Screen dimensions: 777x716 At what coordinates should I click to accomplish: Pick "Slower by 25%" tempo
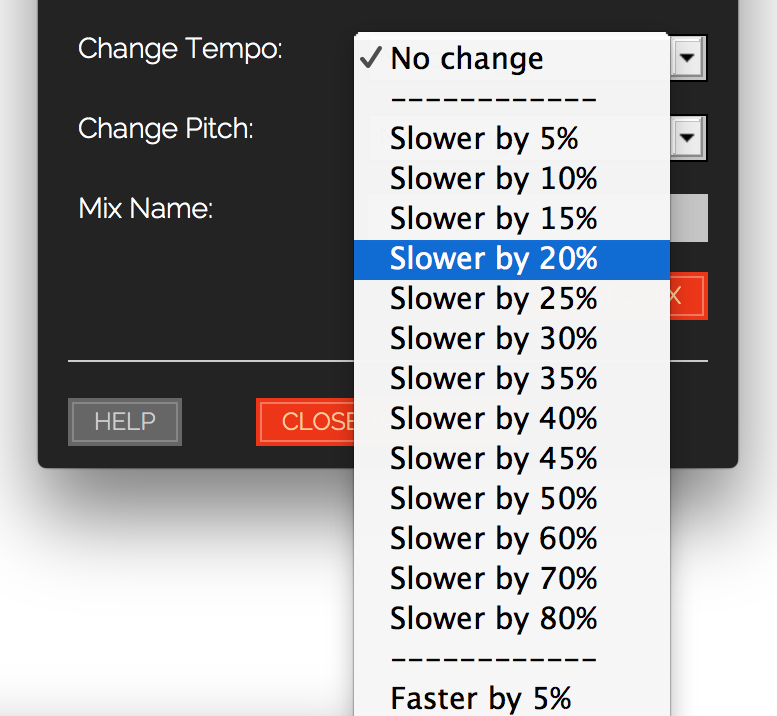[x=493, y=298]
